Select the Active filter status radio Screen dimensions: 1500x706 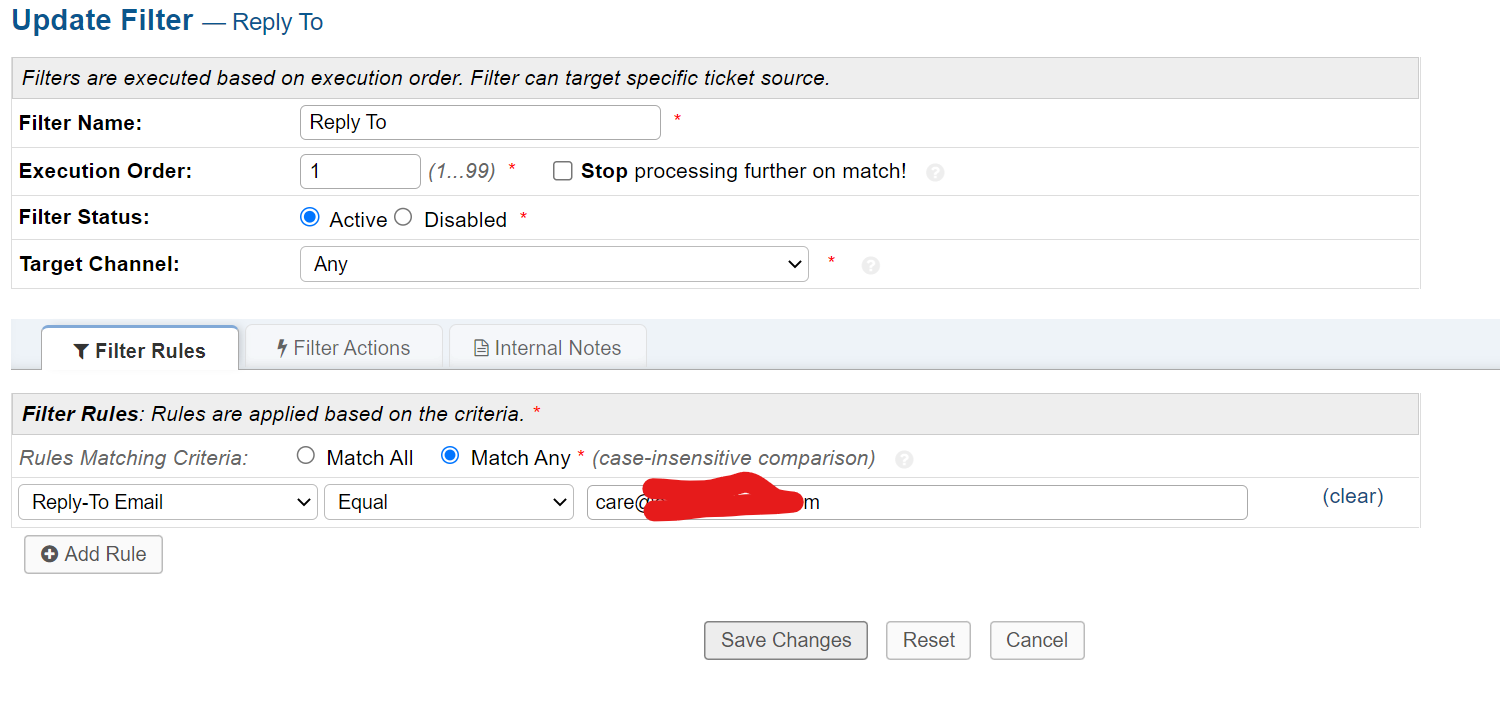pyautogui.click(x=310, y=218)
